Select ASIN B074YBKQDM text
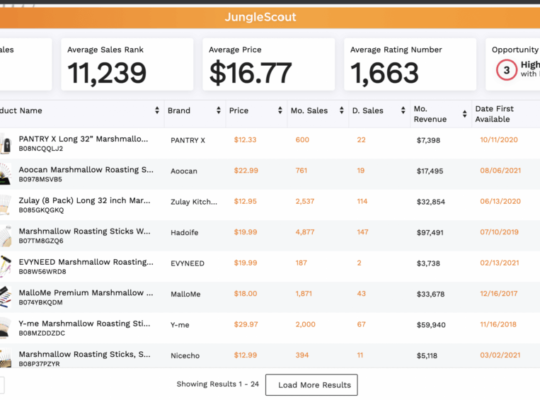 pyautogui.click(x=41, y=302)
